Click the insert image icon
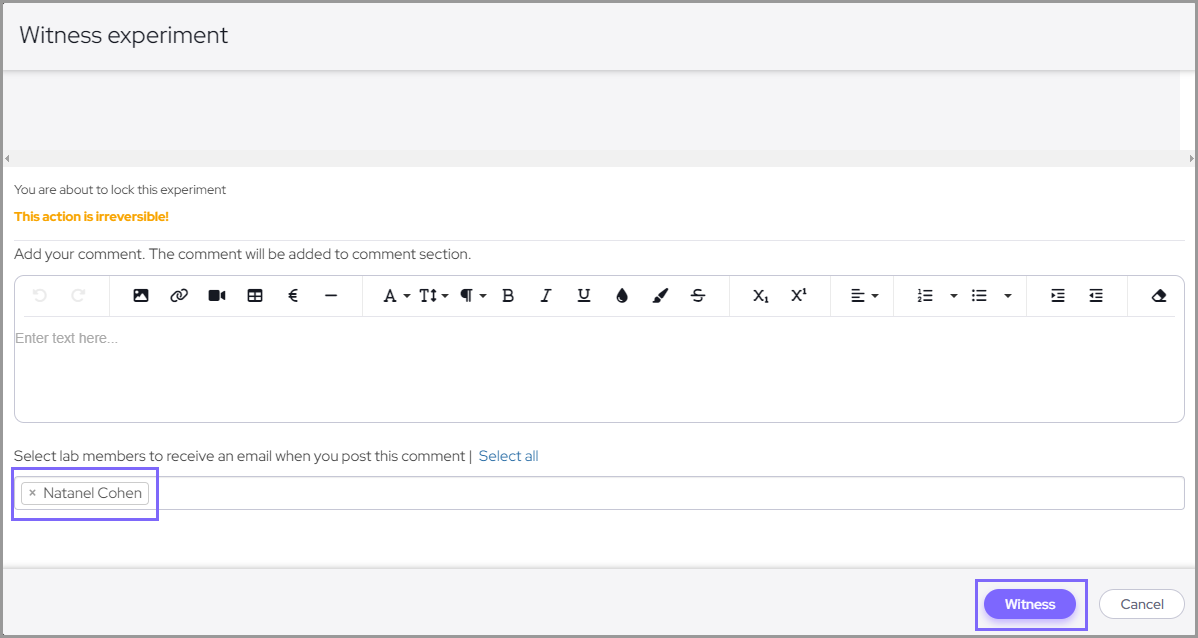 click(141, 296)
